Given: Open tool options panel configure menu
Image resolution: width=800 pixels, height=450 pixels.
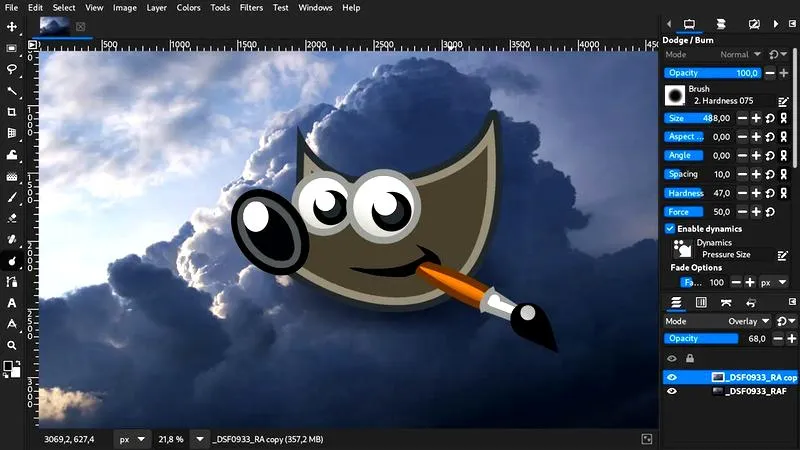Looking at the screenshot, I should click(792, 24).
